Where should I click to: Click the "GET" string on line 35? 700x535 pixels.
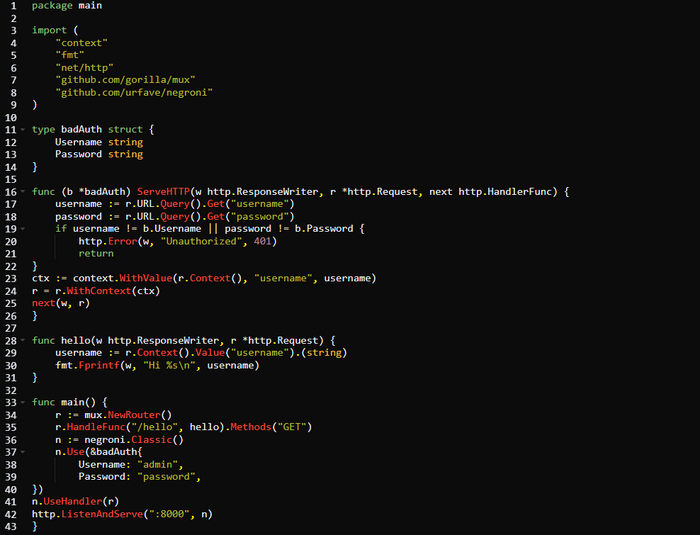point(292,427)
